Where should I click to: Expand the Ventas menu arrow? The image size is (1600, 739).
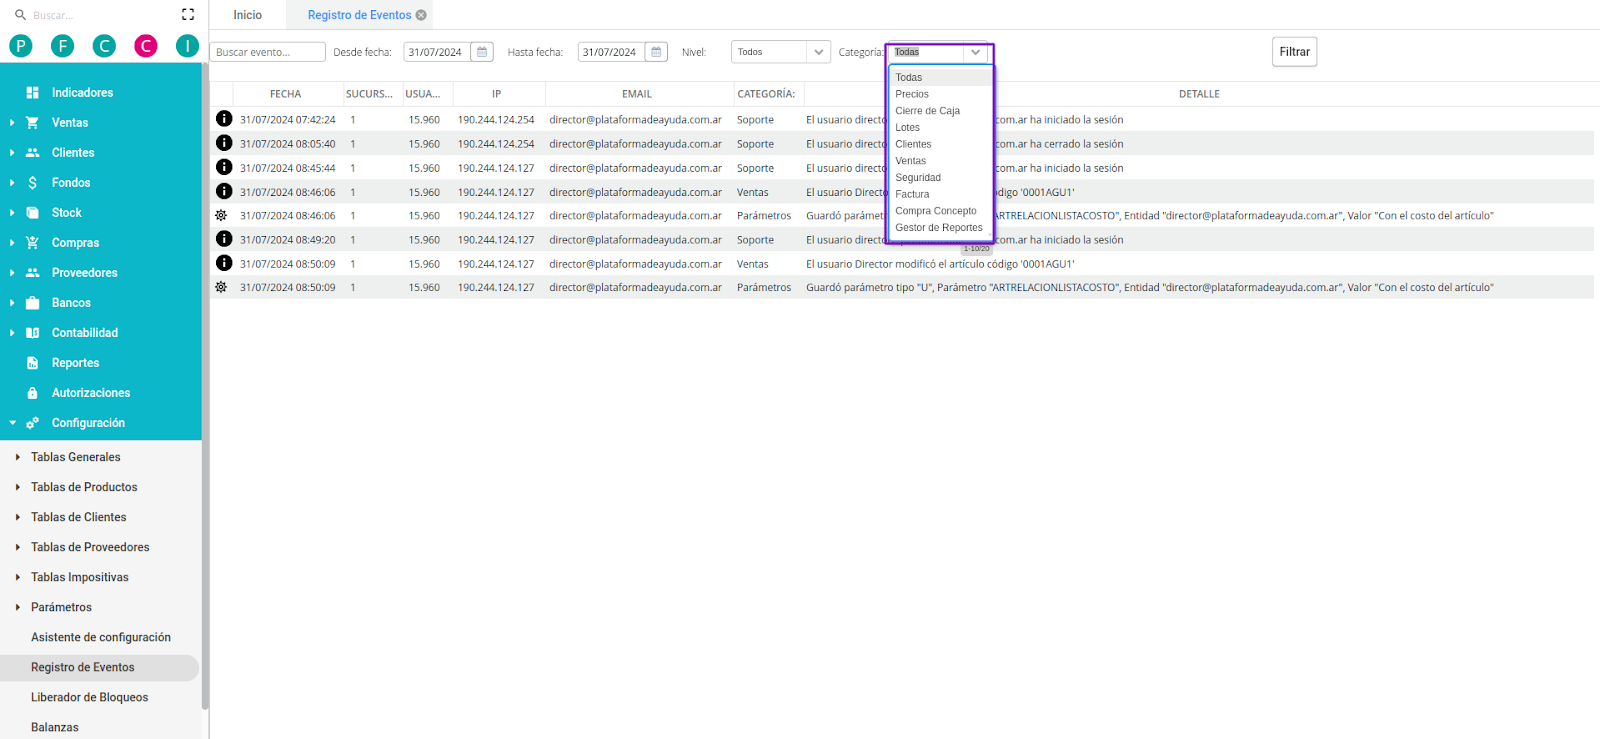(x=12, y=122)
